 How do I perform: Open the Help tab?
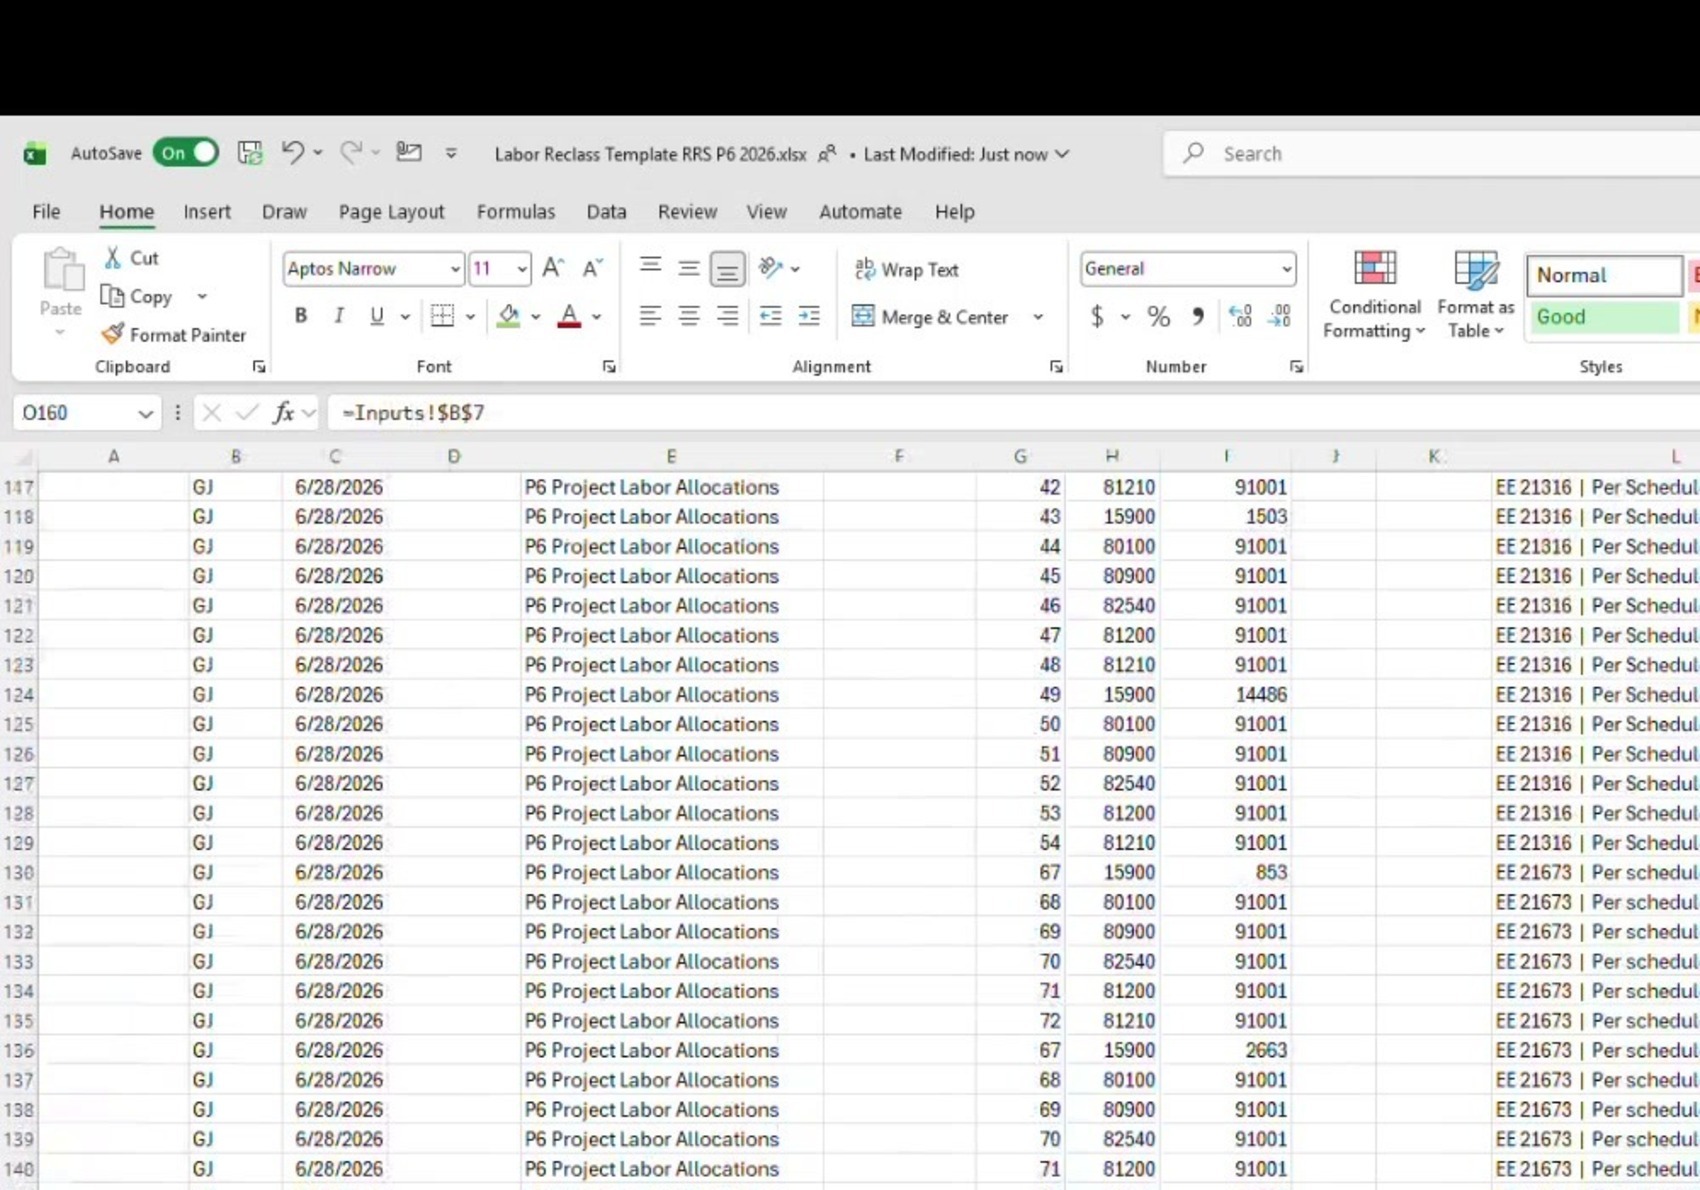954,211
